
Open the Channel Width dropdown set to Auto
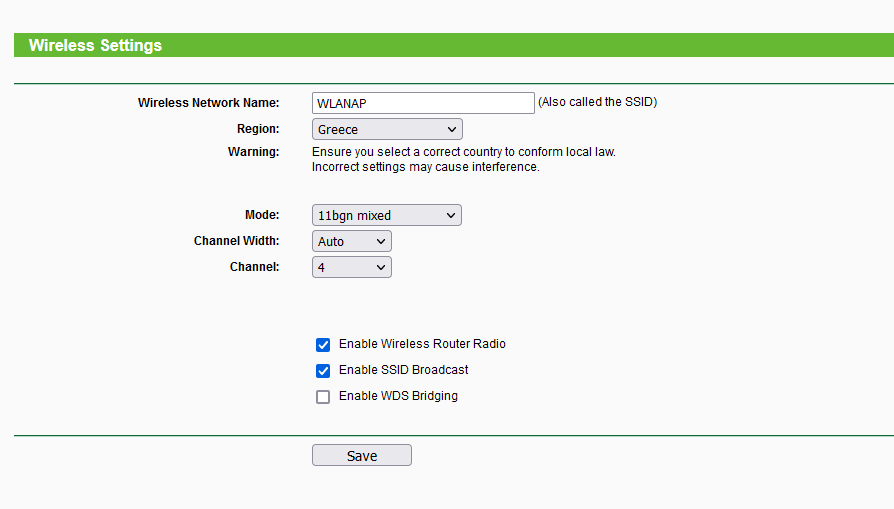(x=352, y=241)
